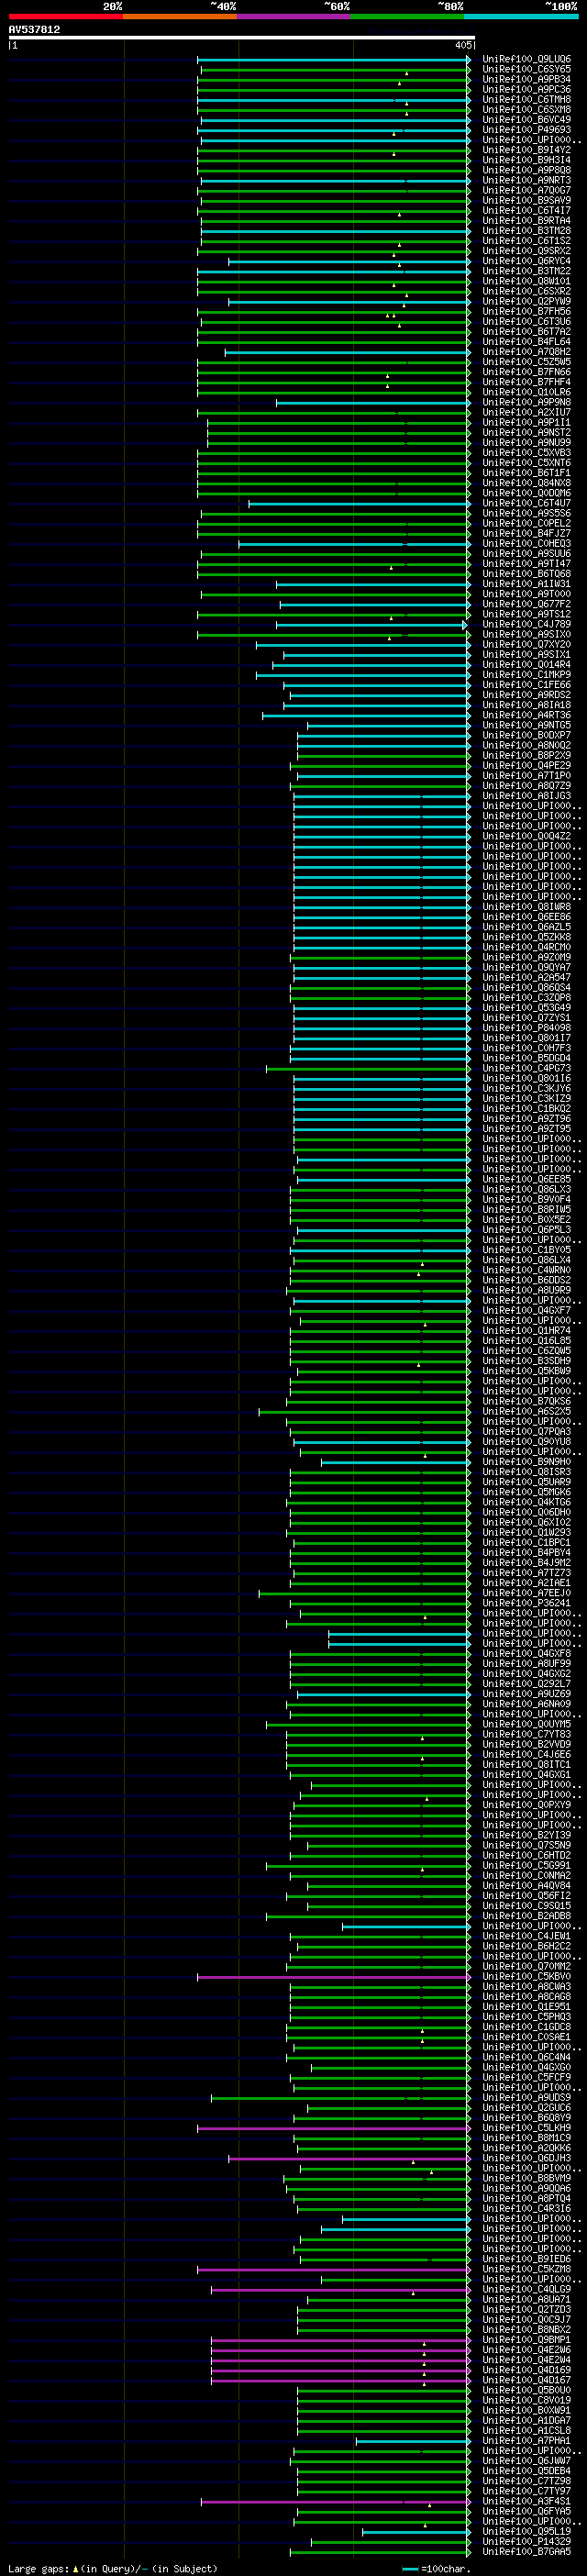587x2576 pixels.
Task: Open hit UniRef100_C5Z5W5
Action: pyautogui.click(x=527, y=362)
